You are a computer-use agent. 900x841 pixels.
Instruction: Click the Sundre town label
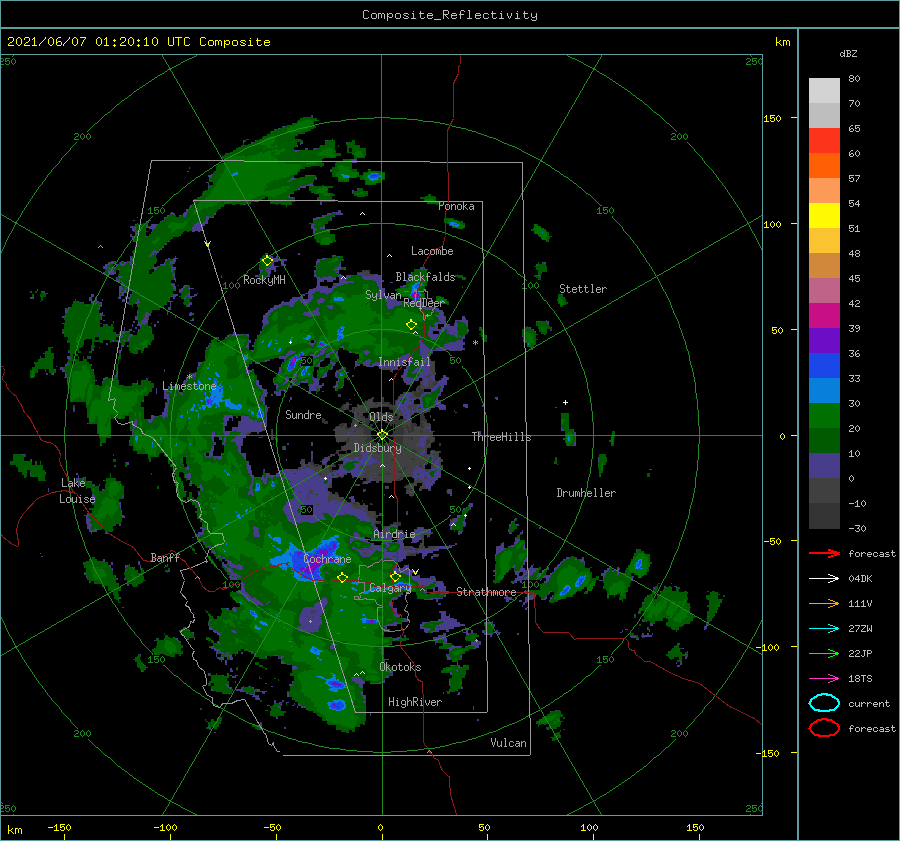[303, 414]
